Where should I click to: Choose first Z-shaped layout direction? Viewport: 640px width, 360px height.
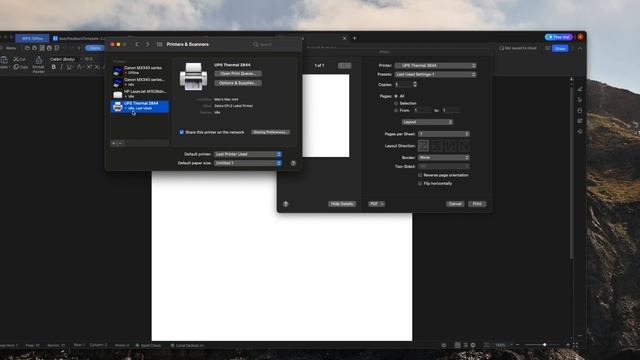click(x=423, y=146)
